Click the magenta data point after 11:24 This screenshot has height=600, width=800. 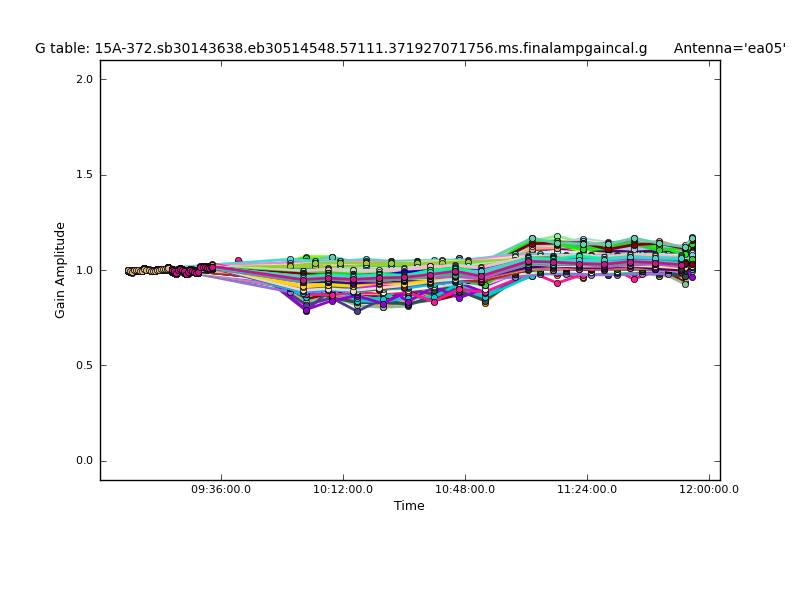pyautogui.click(x=634, y=279)
